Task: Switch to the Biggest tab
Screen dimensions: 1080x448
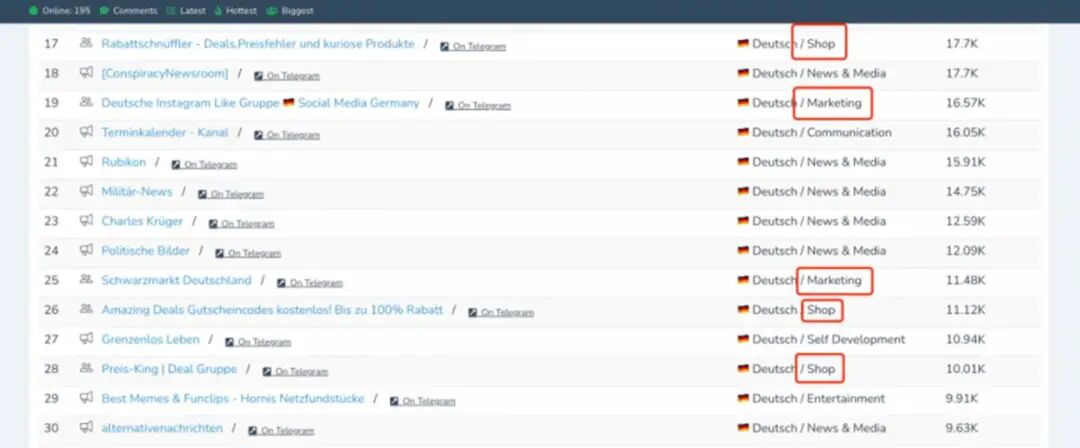Action: coord(291,10)
